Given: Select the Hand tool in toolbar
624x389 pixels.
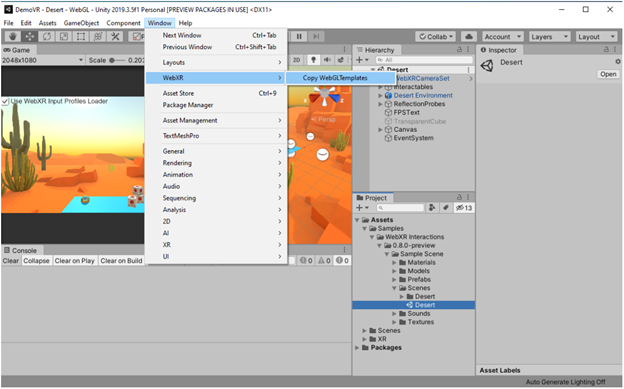Looking at the screenshot, I should pyautogui.click(x=13, y=37).
